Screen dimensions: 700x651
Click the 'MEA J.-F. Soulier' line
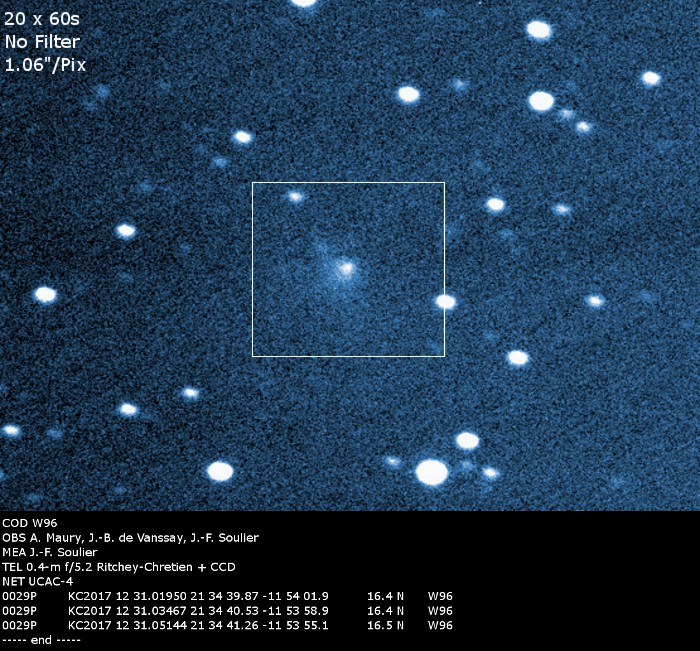point(50,552)
